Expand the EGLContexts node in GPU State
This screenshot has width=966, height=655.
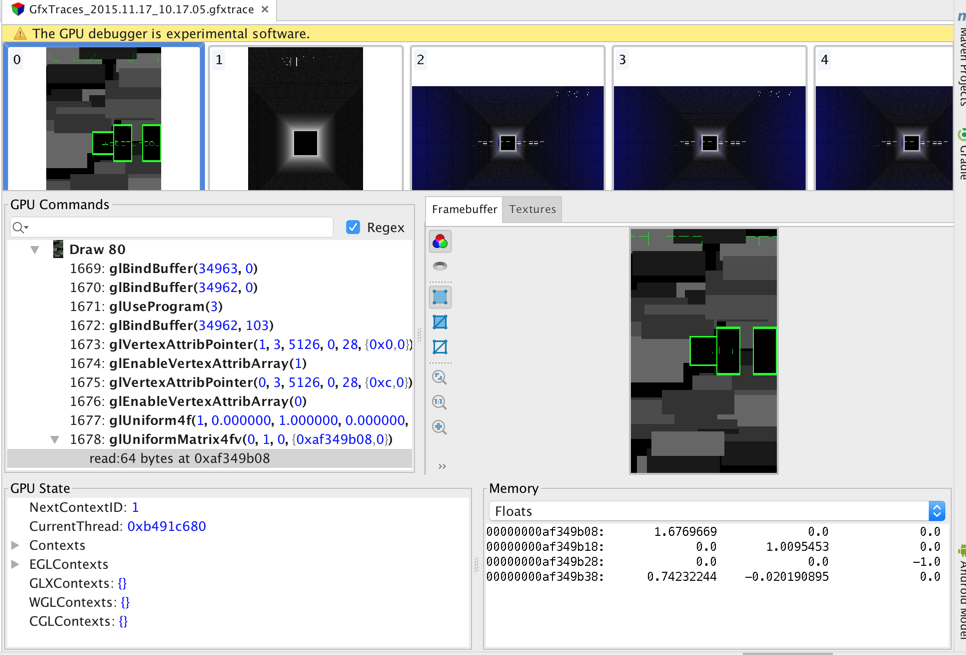[16, 564]
